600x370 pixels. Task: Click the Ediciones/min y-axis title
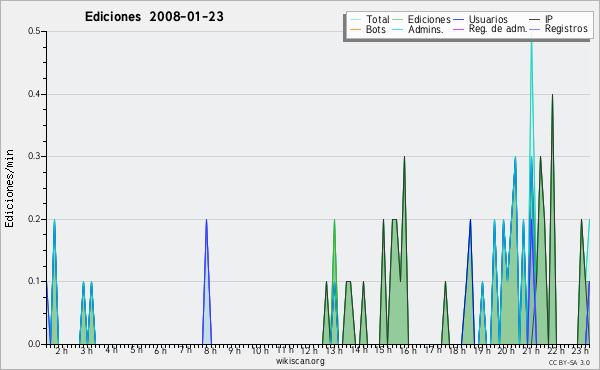click(x=9, y=188)
